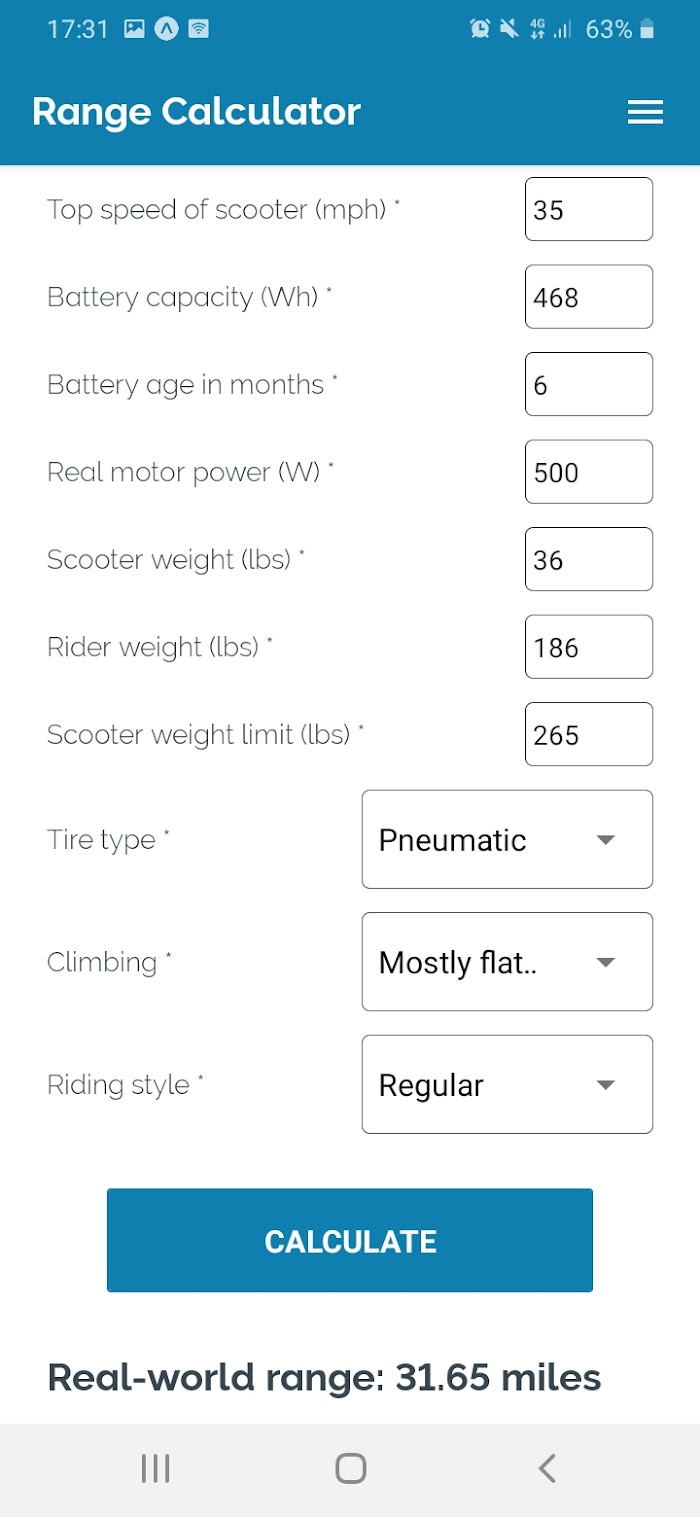Click the CALCULATE button

pos(350,1240)
